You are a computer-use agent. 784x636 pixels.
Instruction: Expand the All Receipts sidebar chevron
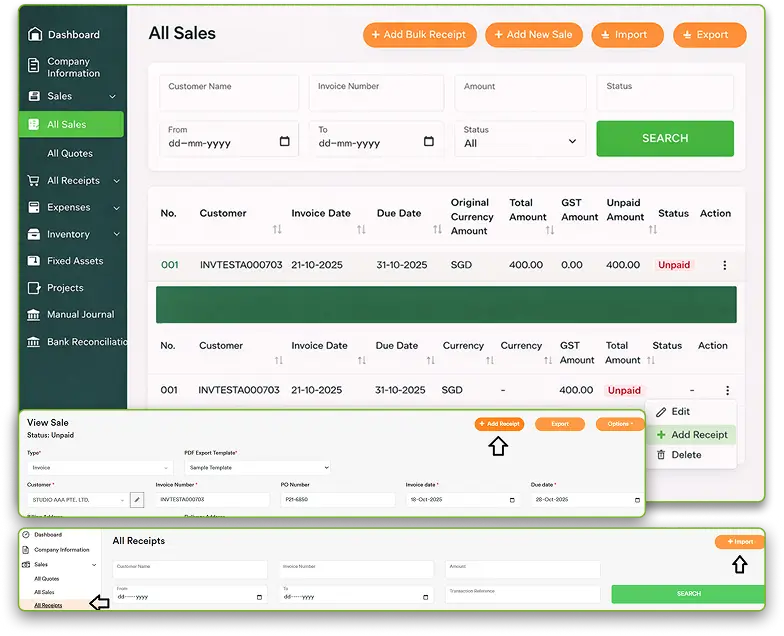[117, 181]
